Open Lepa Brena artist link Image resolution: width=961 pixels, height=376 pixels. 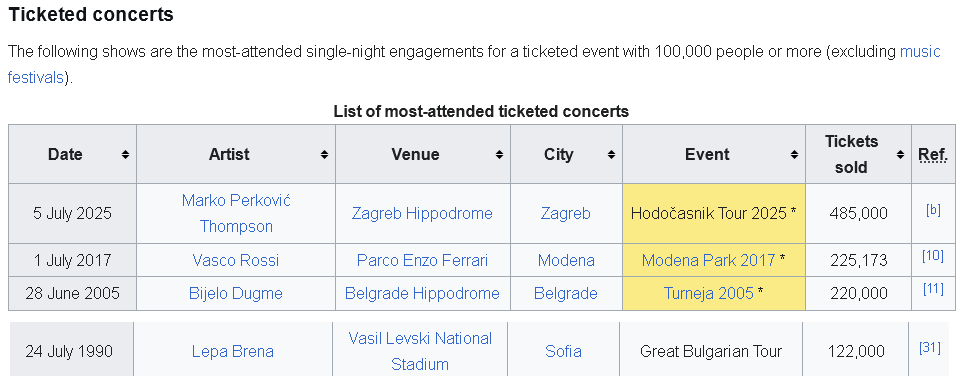tap(233, 351)
